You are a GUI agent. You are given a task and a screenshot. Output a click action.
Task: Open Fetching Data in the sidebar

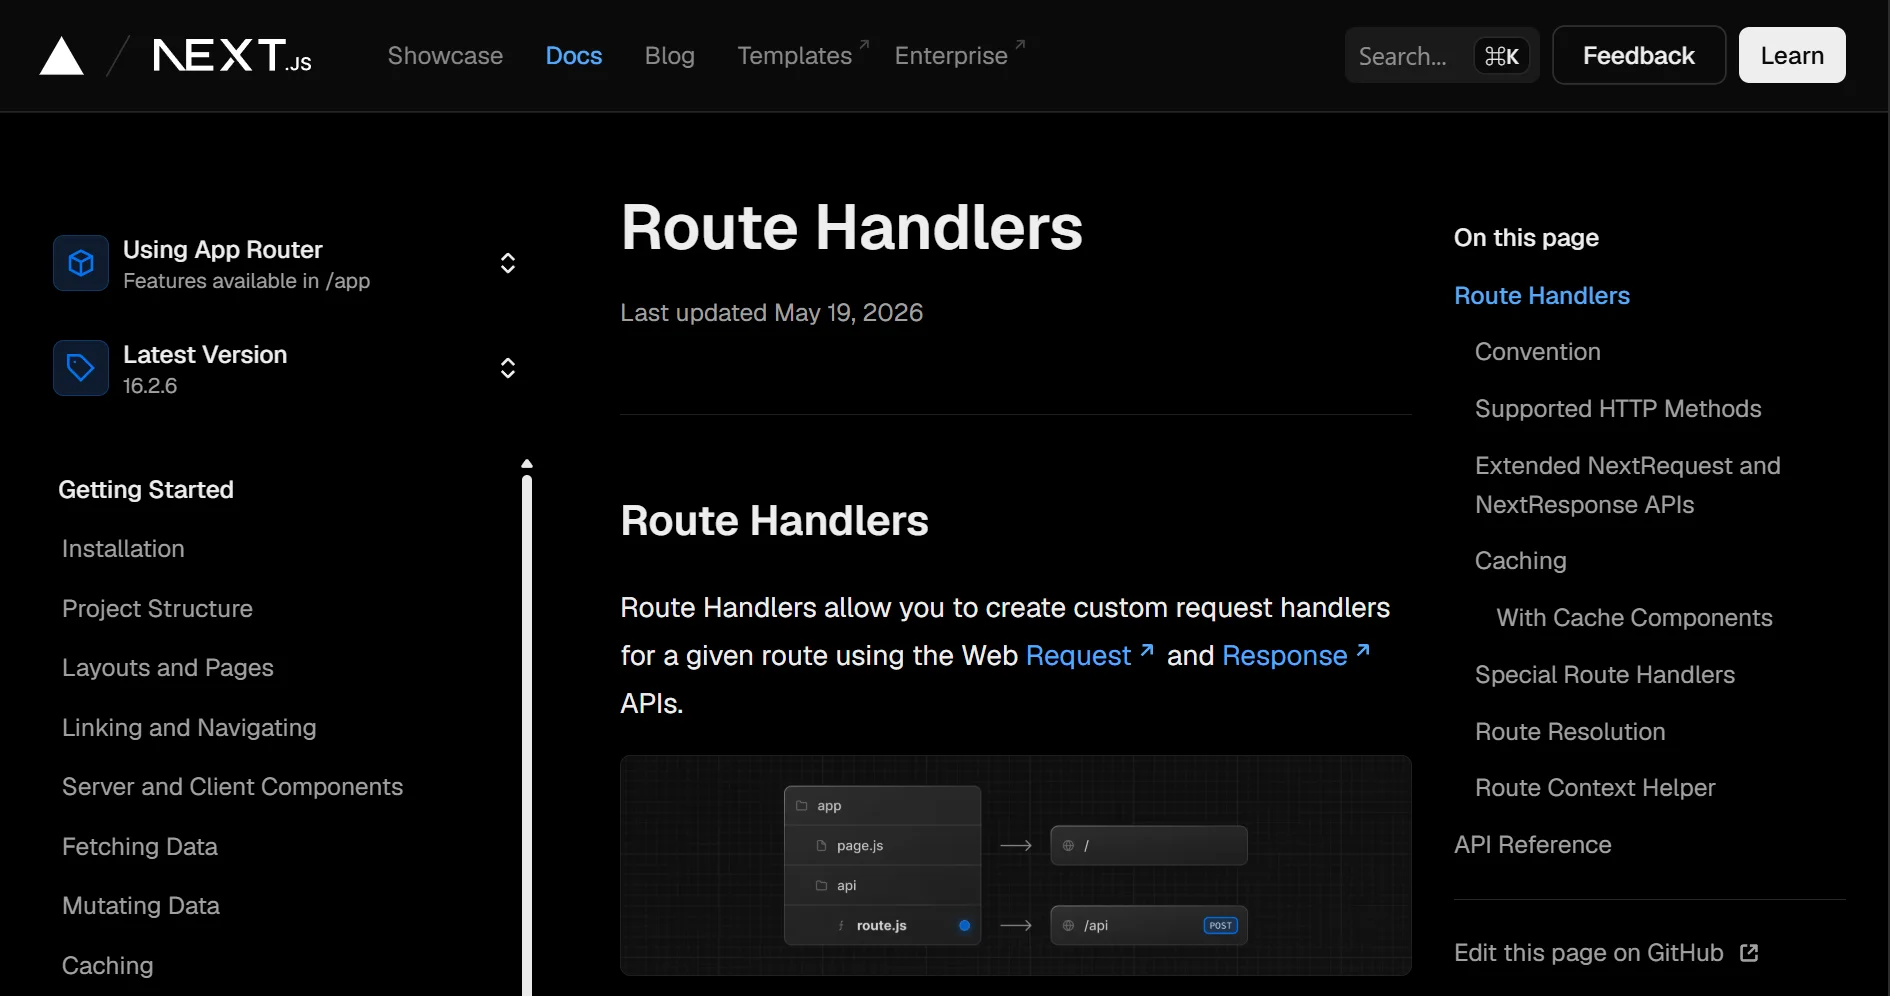140,847
